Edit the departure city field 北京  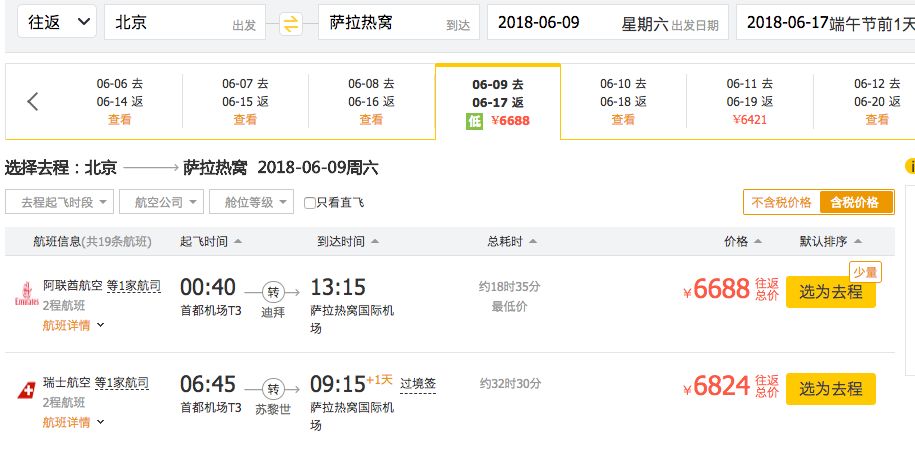[x=185, y=22]
